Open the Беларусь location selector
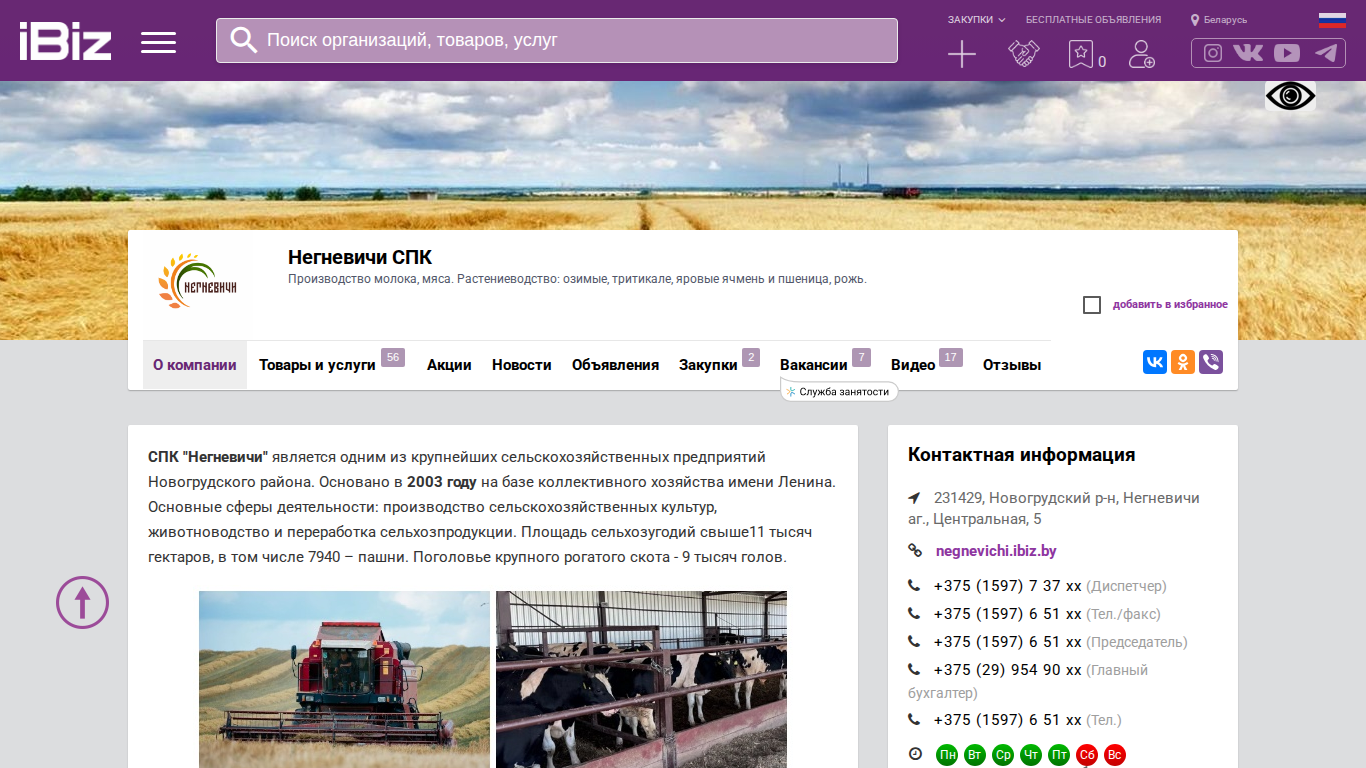This screenshot has height=768, width=1366. 1219,20
